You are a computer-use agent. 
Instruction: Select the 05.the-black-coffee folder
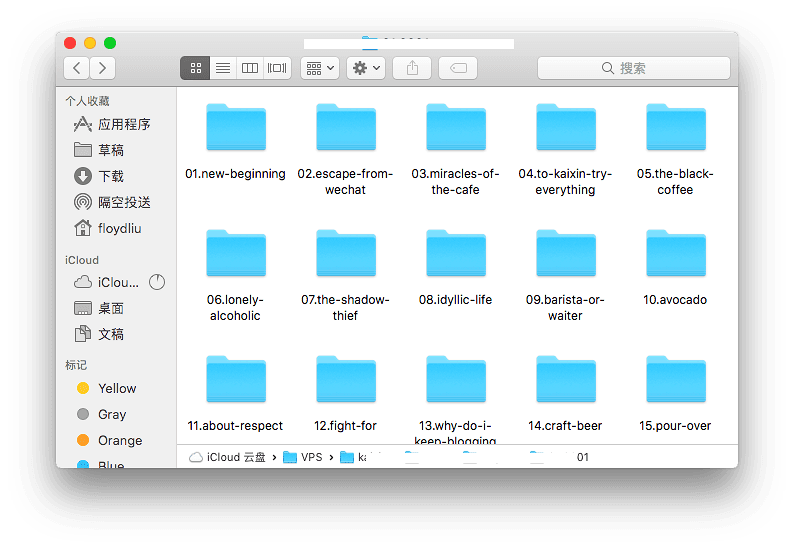675,128
